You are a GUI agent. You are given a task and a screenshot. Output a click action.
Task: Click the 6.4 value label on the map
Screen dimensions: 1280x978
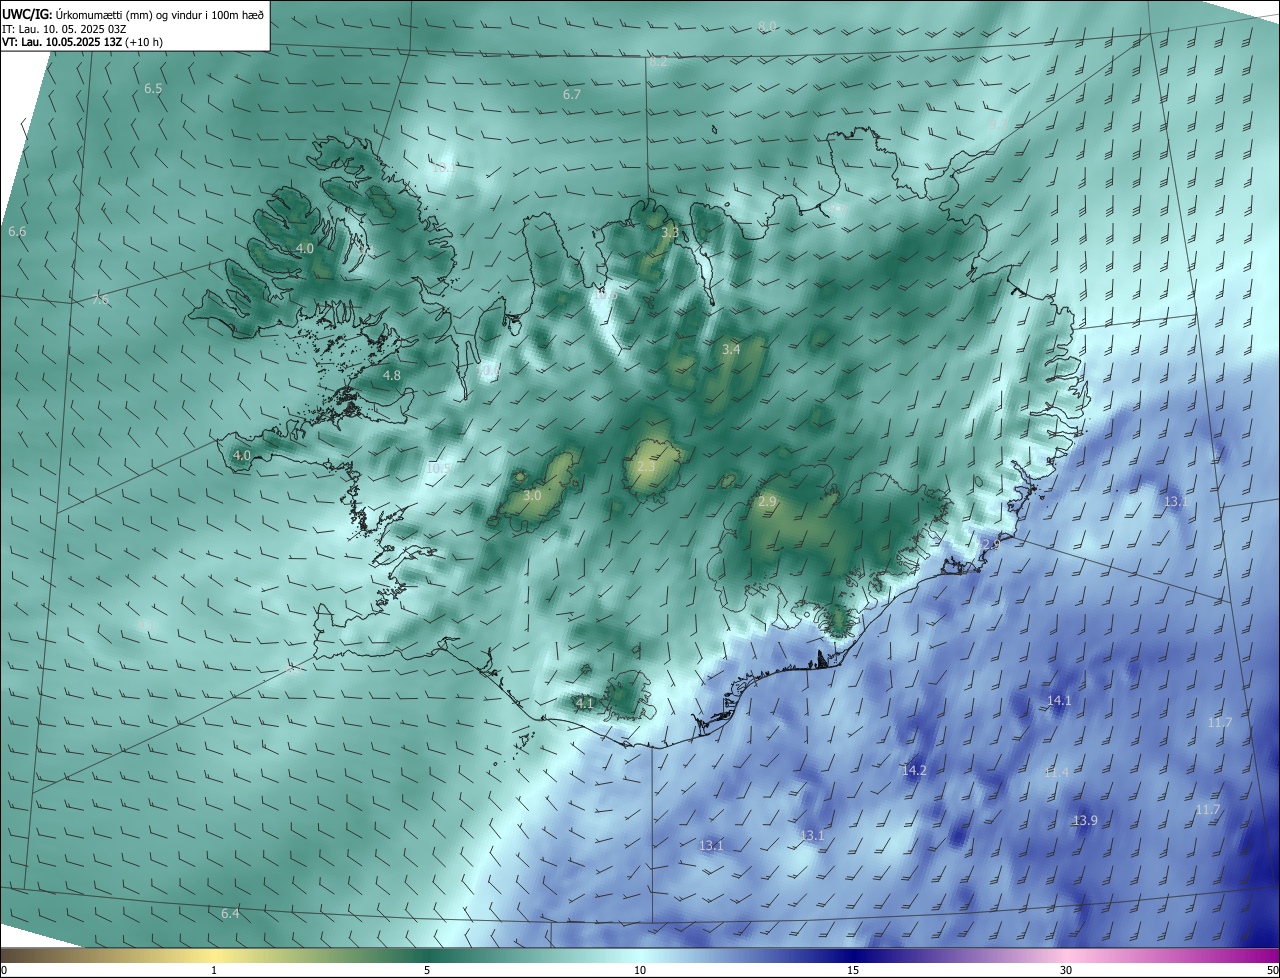[x=230, y=914]
